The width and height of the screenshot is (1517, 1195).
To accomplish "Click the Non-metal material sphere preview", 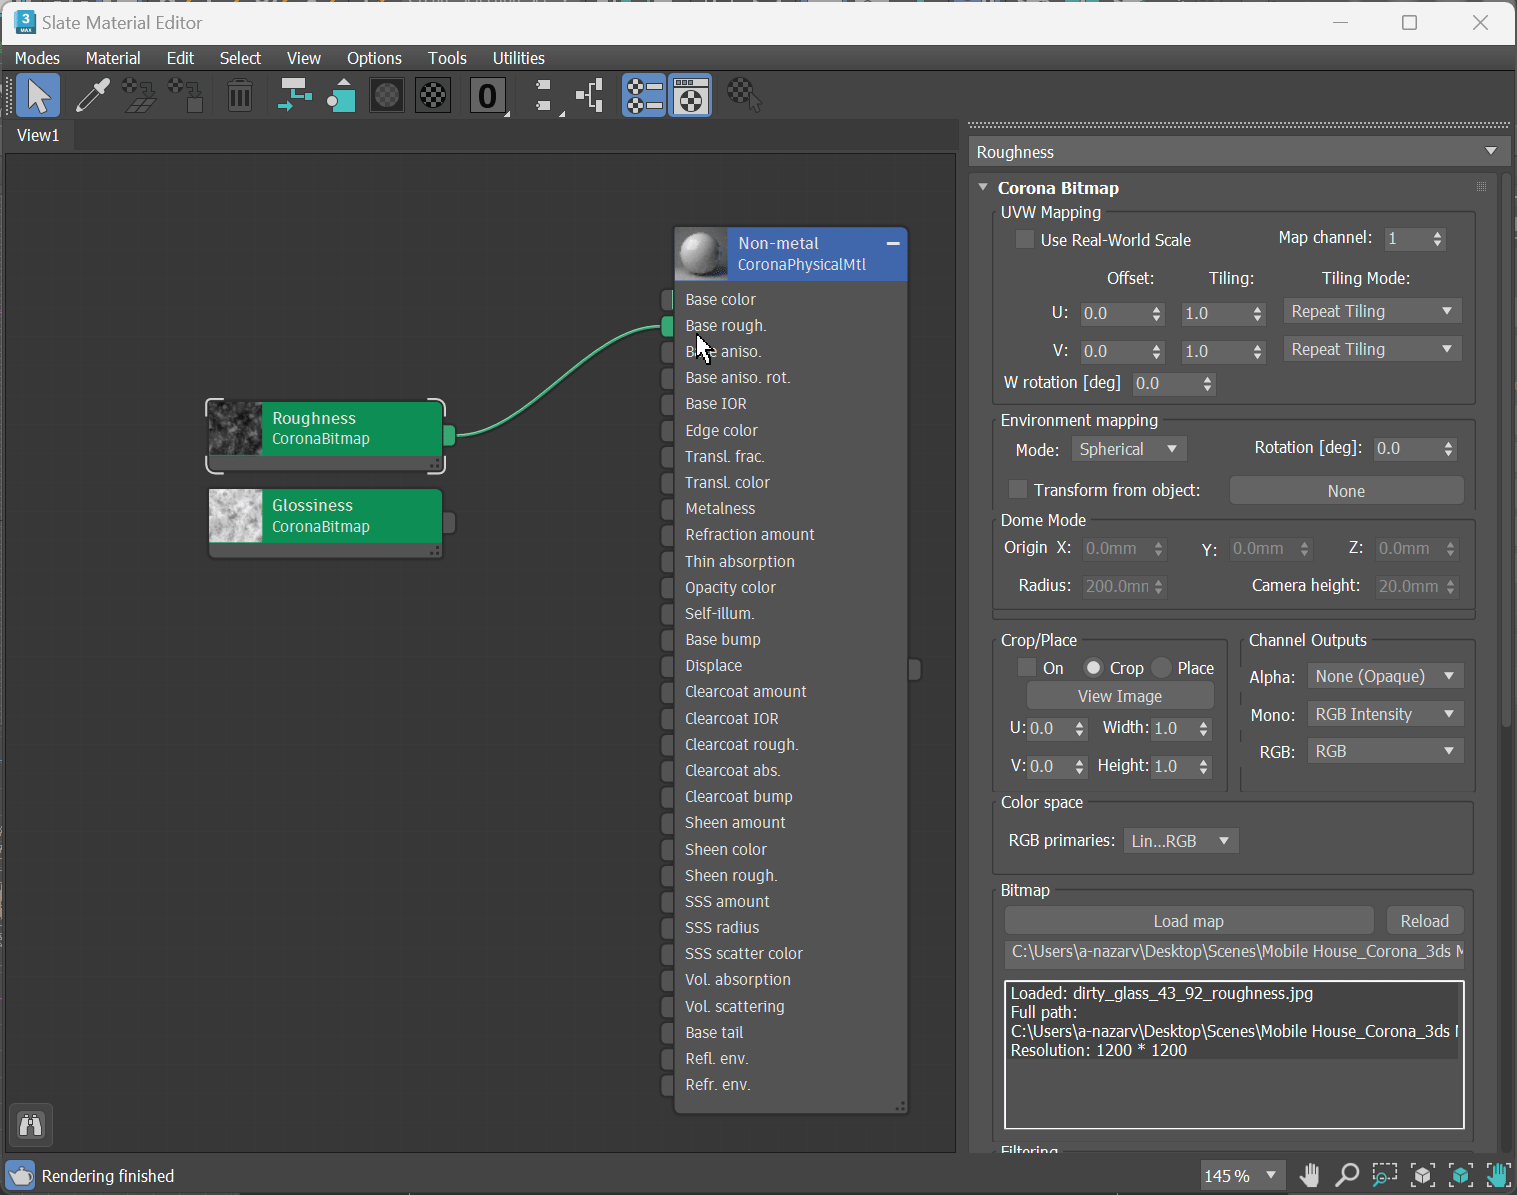I will [703, 254].
